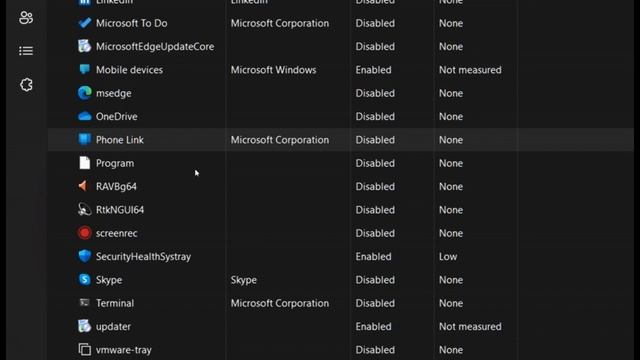
Task: Select the MicrosoftEdgeUpdateCore entry name
Action: pos(155,47)
